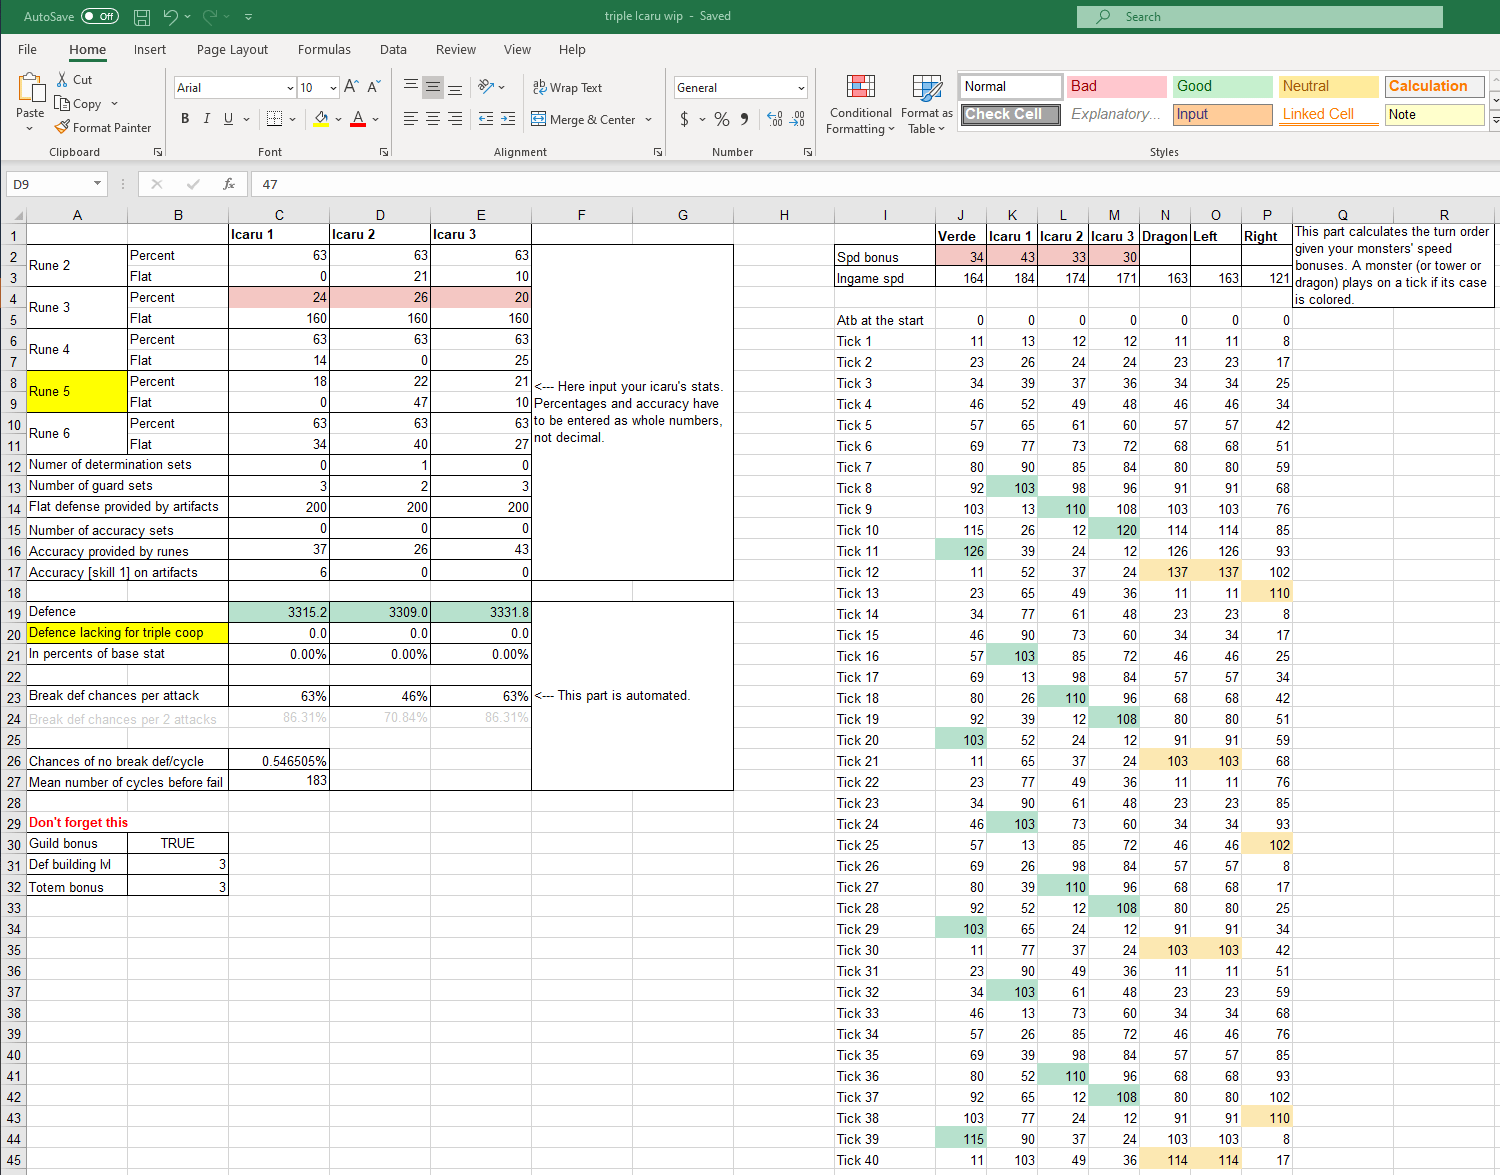Copy the selected cell
The width and height of the screenshot is (1500, 1175).
79,104
